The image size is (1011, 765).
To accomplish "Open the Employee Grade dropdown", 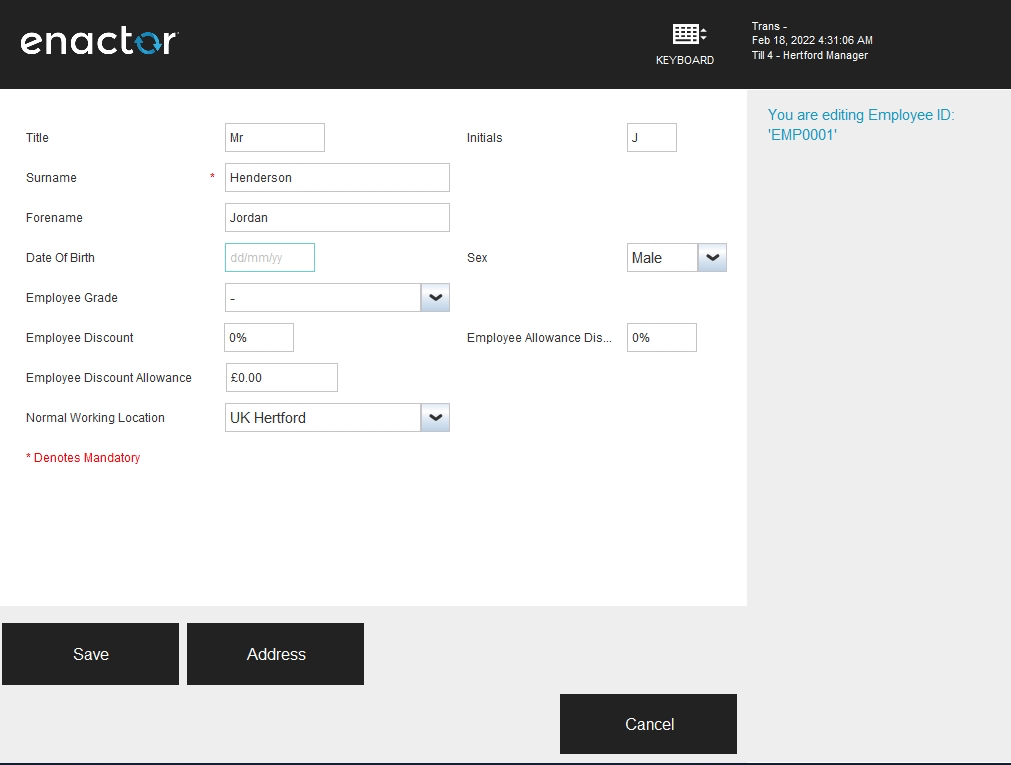I will [435, 297].
